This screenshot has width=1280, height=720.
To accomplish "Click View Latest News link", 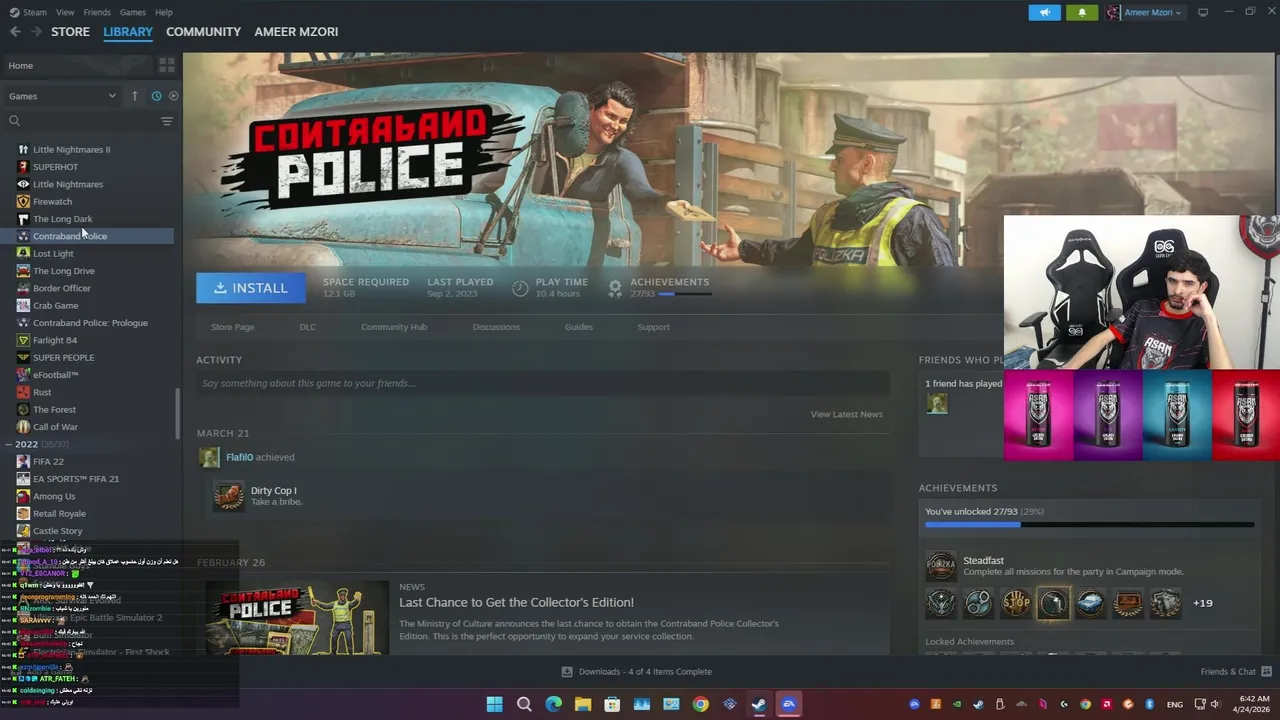I will coord(846,414).
